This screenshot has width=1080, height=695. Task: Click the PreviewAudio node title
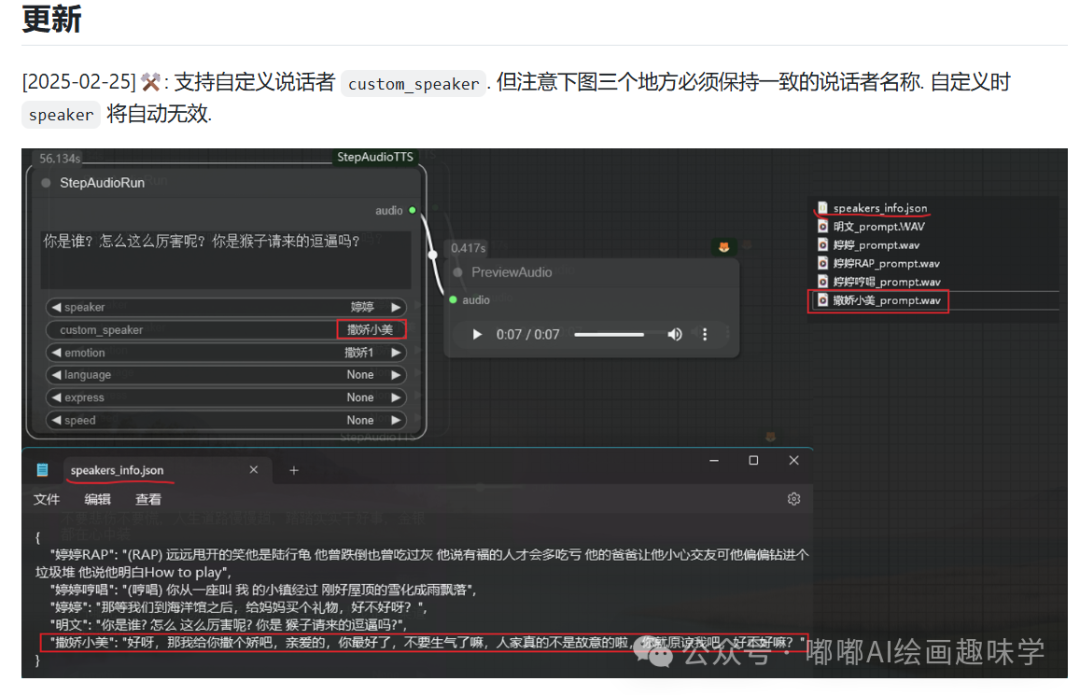pos(512,273)
